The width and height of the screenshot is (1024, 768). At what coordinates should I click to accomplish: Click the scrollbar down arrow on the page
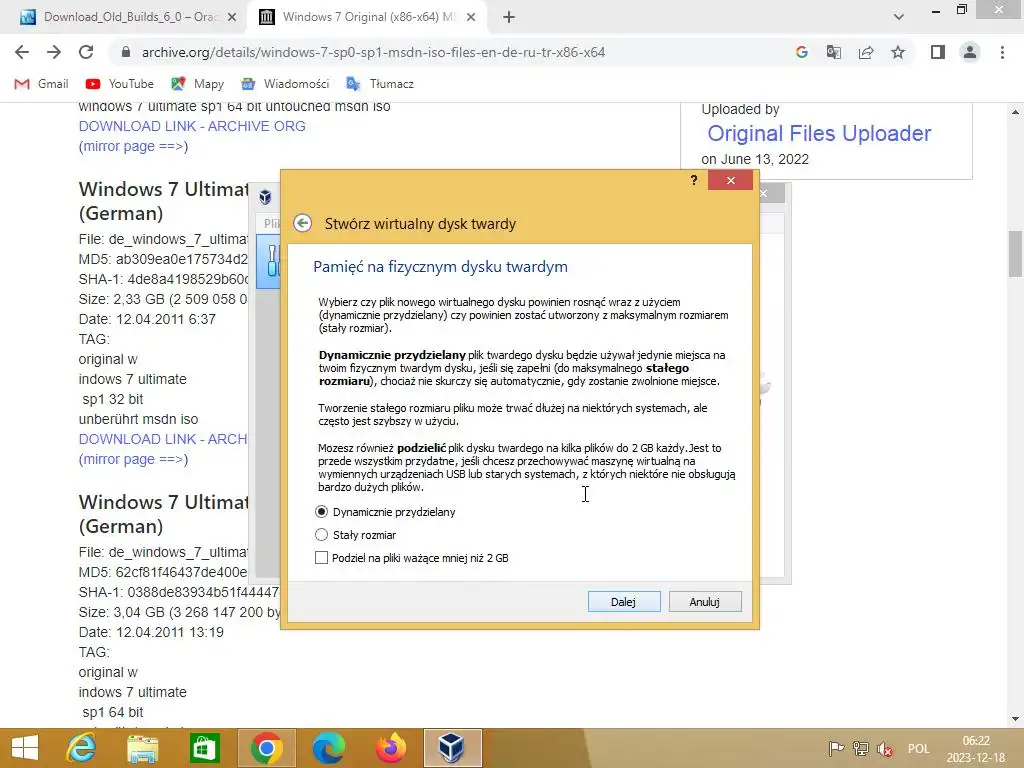tap(1016, 719)
